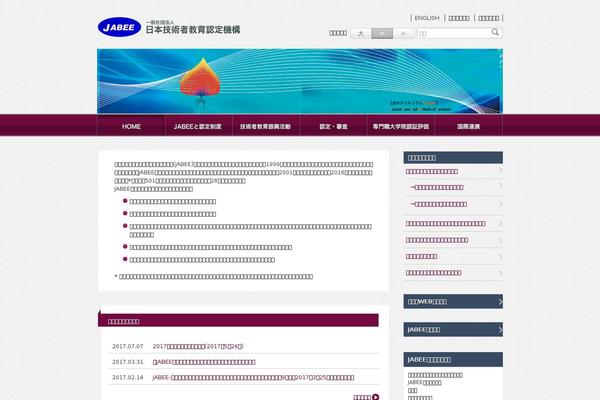This screenshot has width=600, height=400.
Task: Open the 技術者教育振興活動 menu item
Action: (266, 126)
